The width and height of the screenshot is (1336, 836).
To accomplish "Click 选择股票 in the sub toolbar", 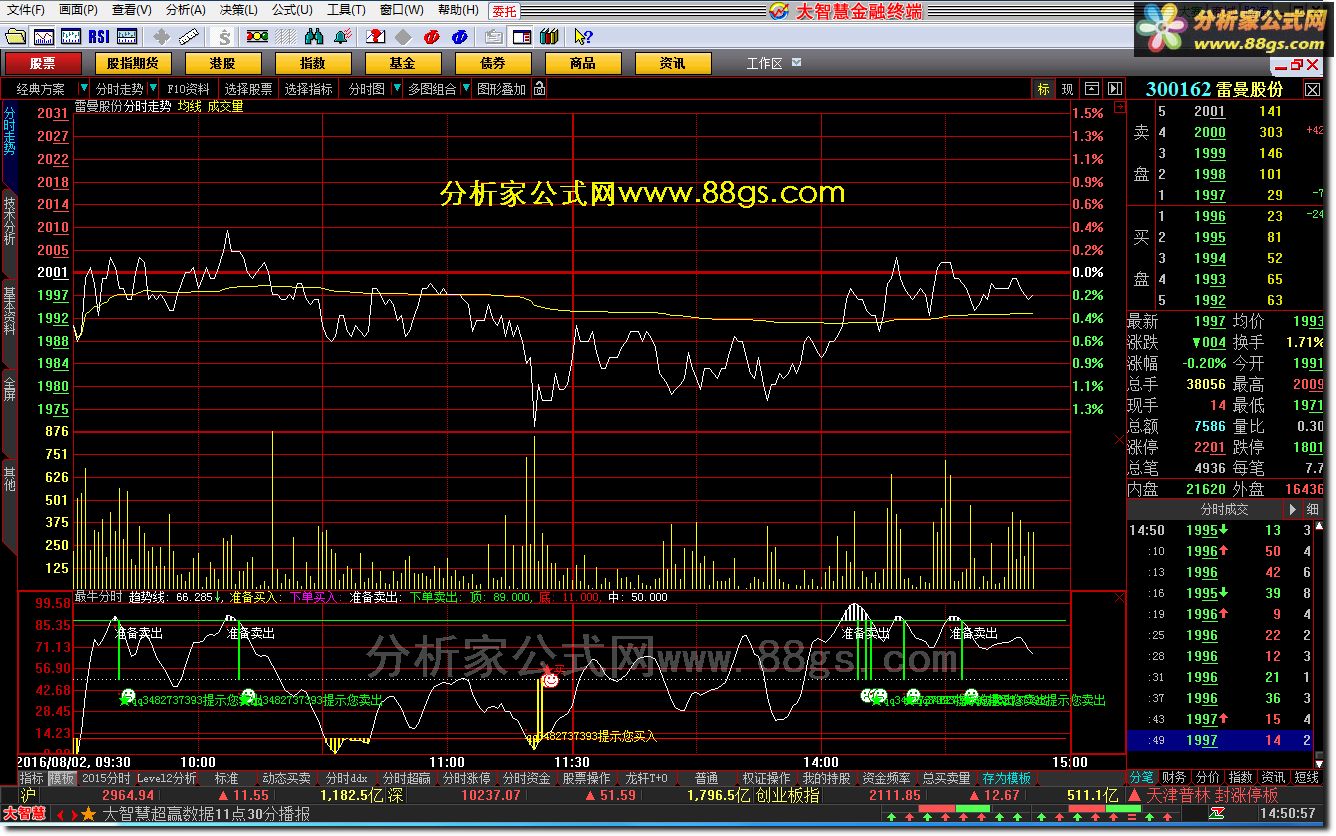I will 248,89.
